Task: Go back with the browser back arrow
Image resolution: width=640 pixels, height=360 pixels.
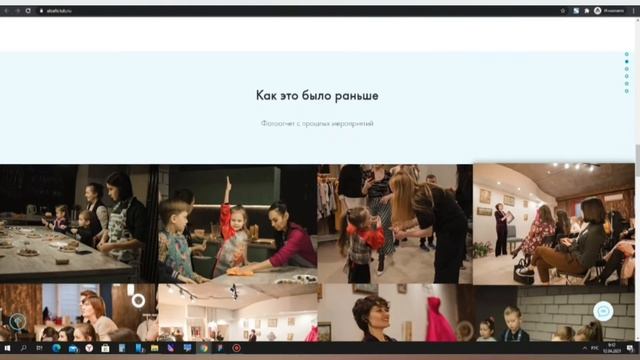Action: [x=7, y=11]
